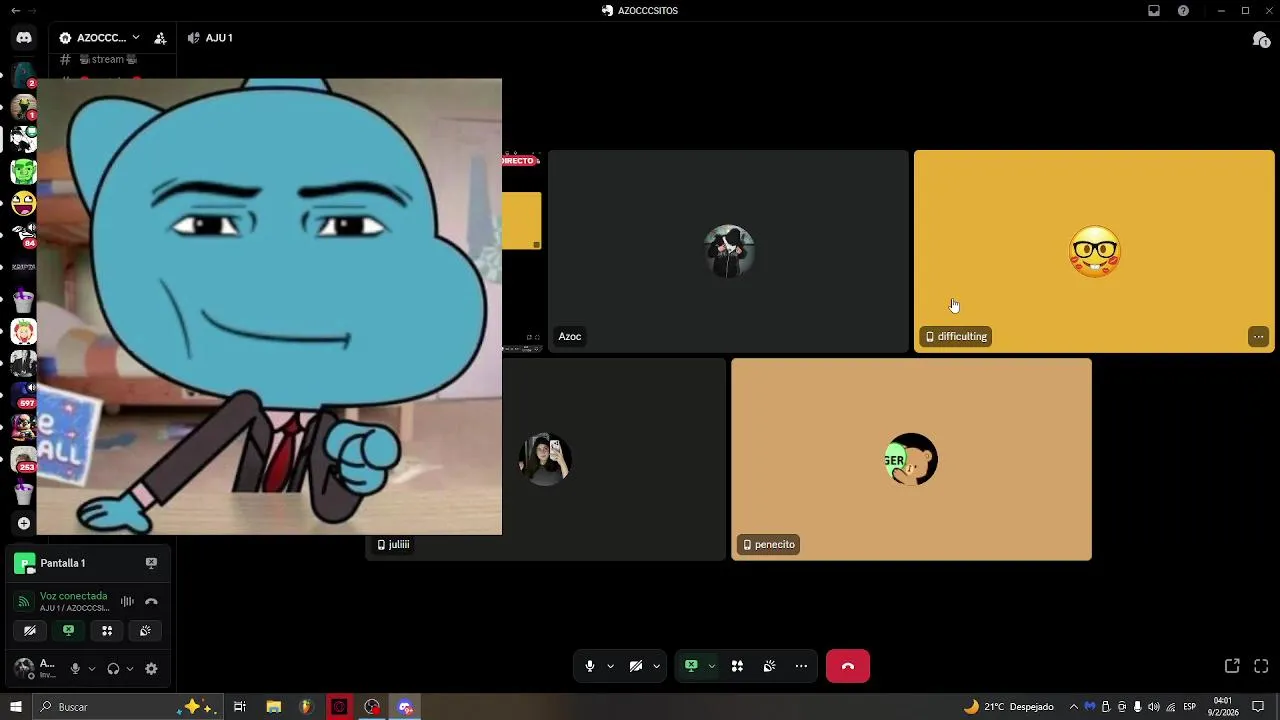Screen dimensions: 1280x720
Task: Open weather widget 21°C Despejado
Action: pyautogui.click(x=1008, y=707)
